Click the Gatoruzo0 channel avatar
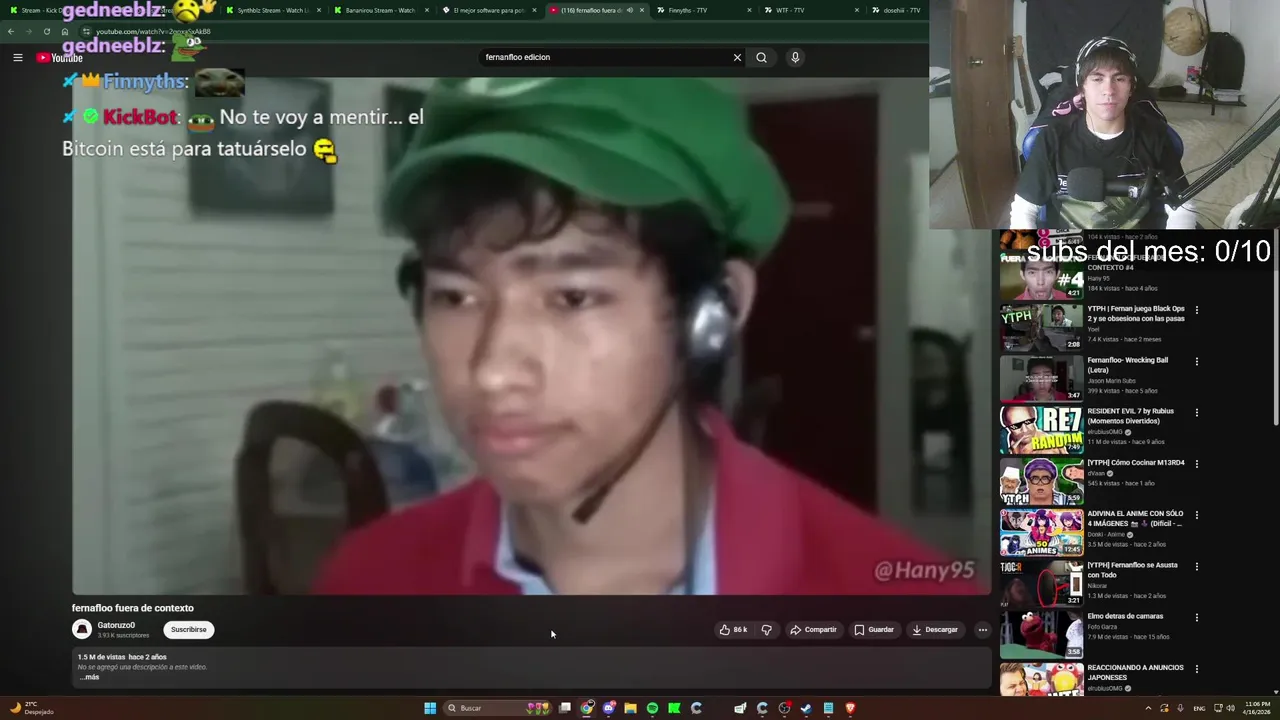The image size is (1280, 720). point(82,629)
